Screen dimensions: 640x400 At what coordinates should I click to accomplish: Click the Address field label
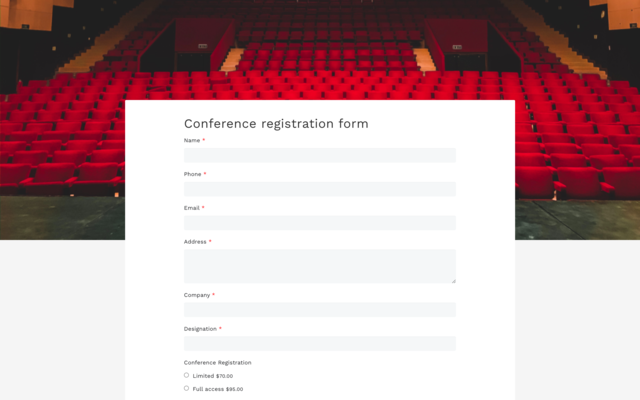point(195,241)
